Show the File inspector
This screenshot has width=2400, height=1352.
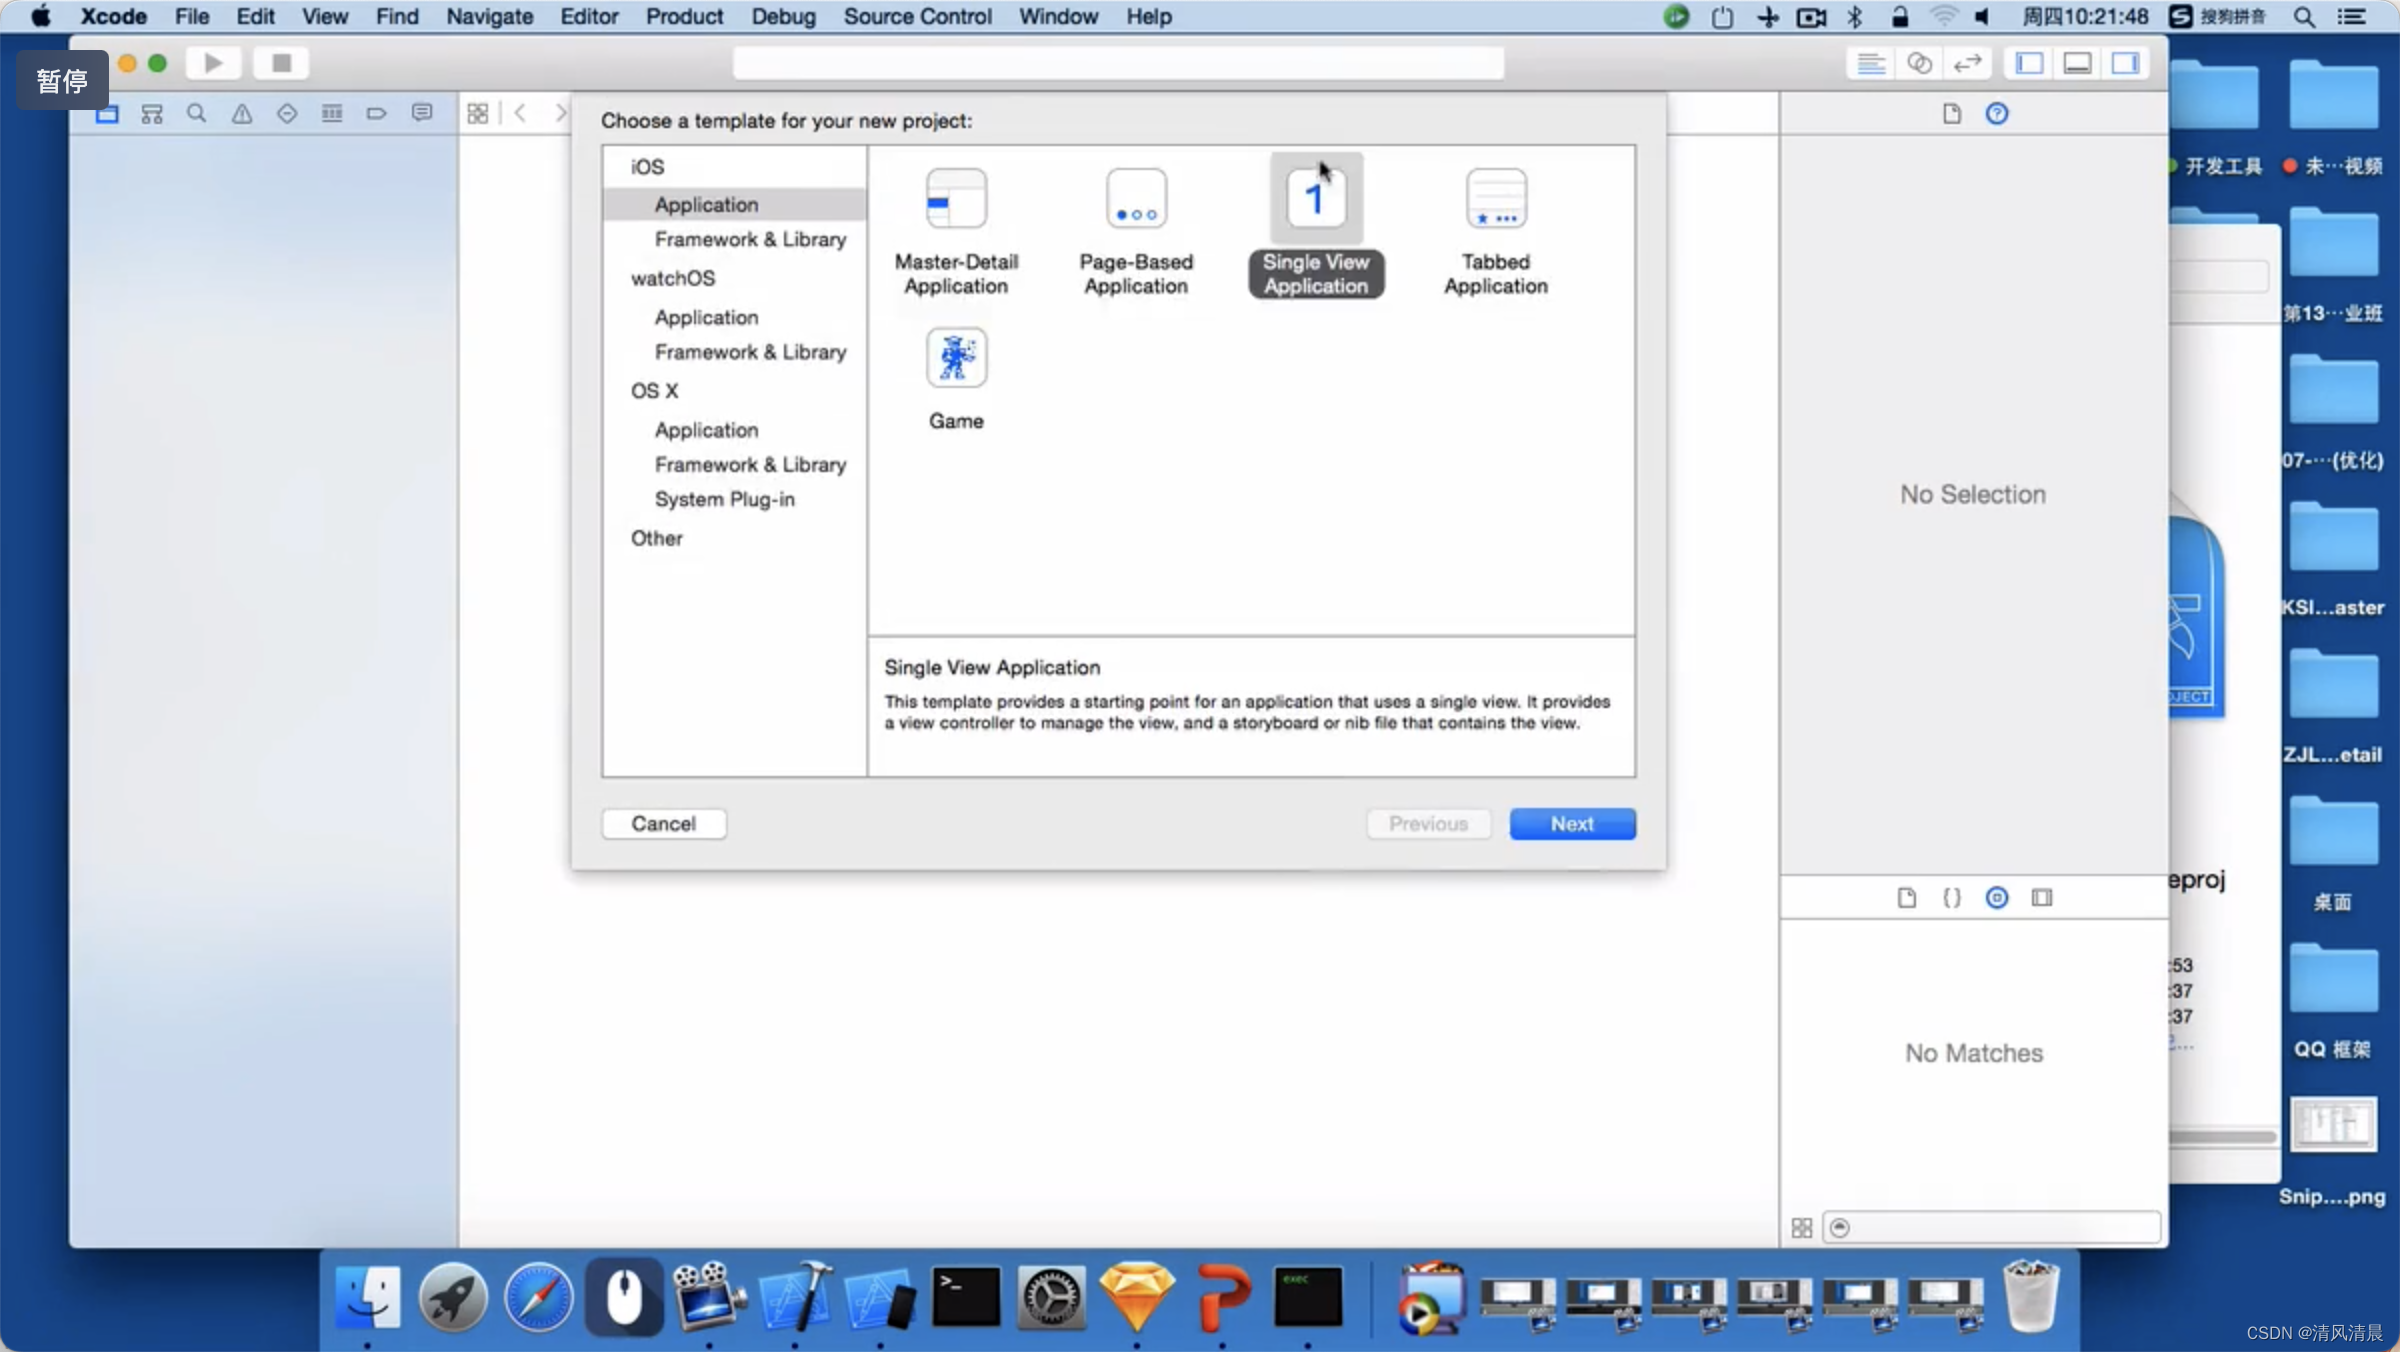point(1952,114)
